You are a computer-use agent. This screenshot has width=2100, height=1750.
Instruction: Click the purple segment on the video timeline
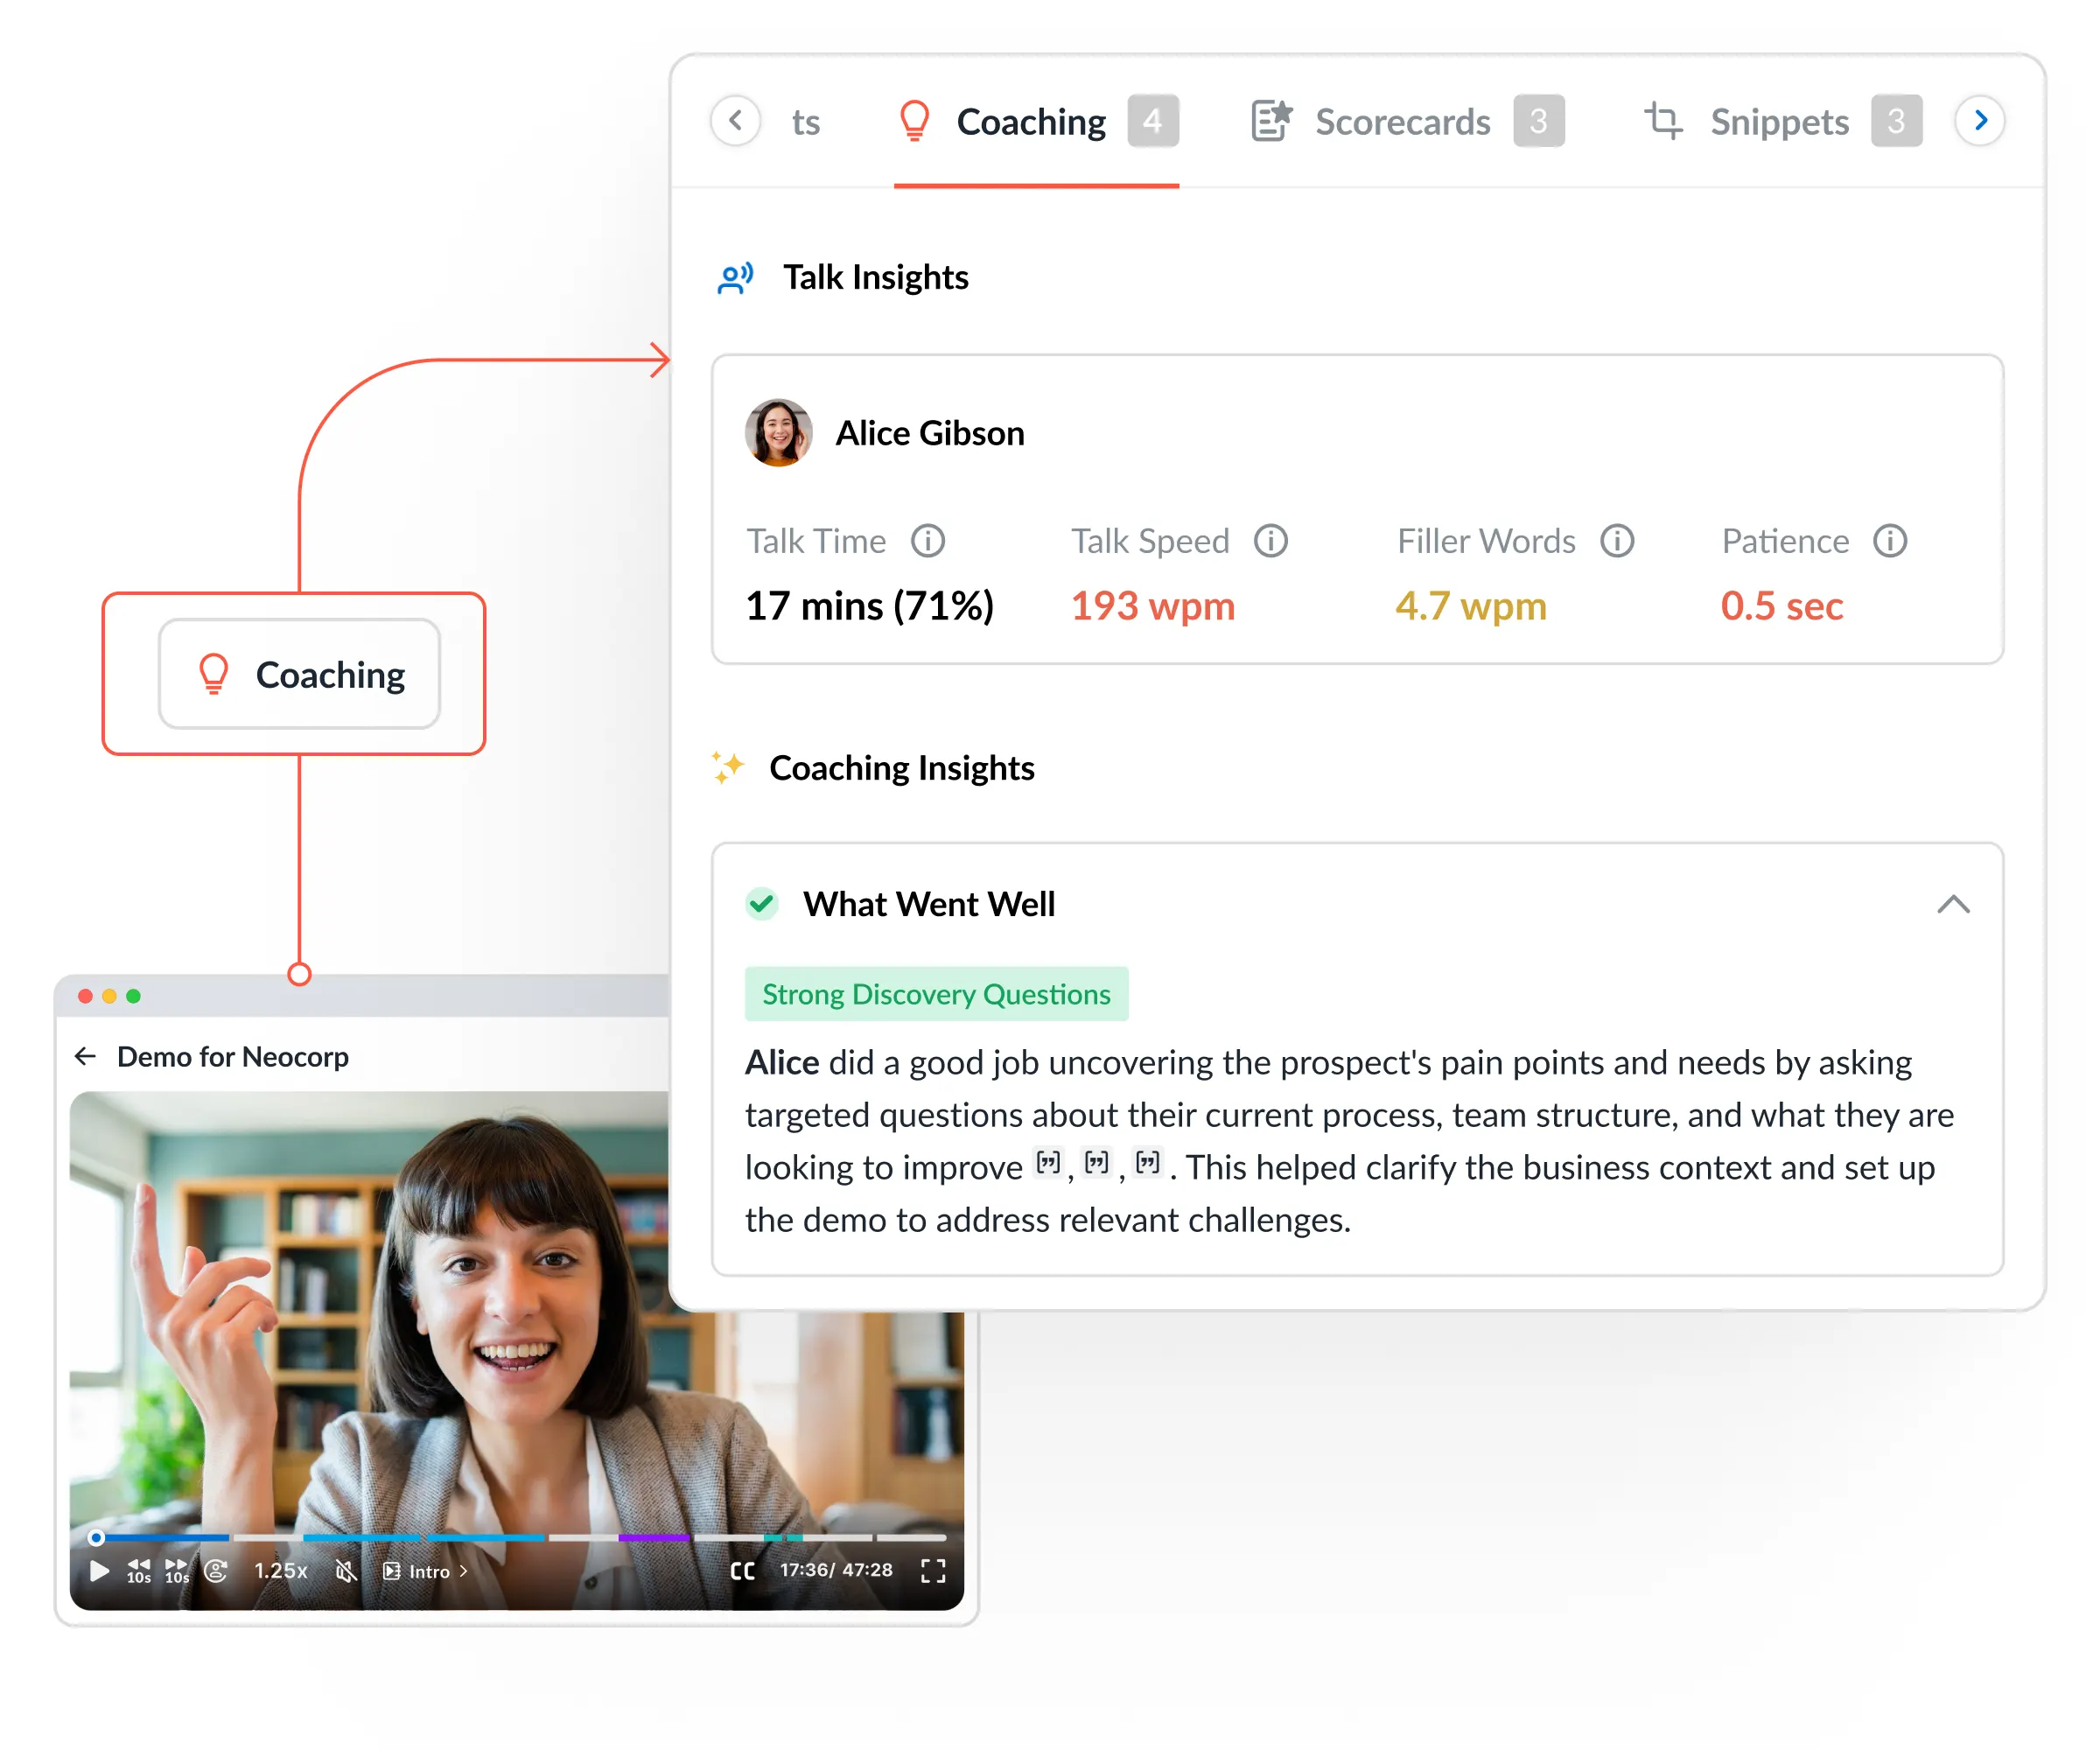pyautogui.click(x=654, y=1537)
